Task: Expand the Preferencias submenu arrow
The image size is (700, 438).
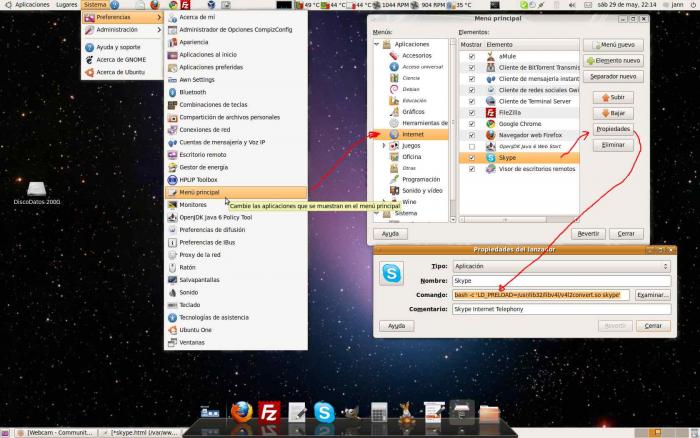Action: (159, 17)
